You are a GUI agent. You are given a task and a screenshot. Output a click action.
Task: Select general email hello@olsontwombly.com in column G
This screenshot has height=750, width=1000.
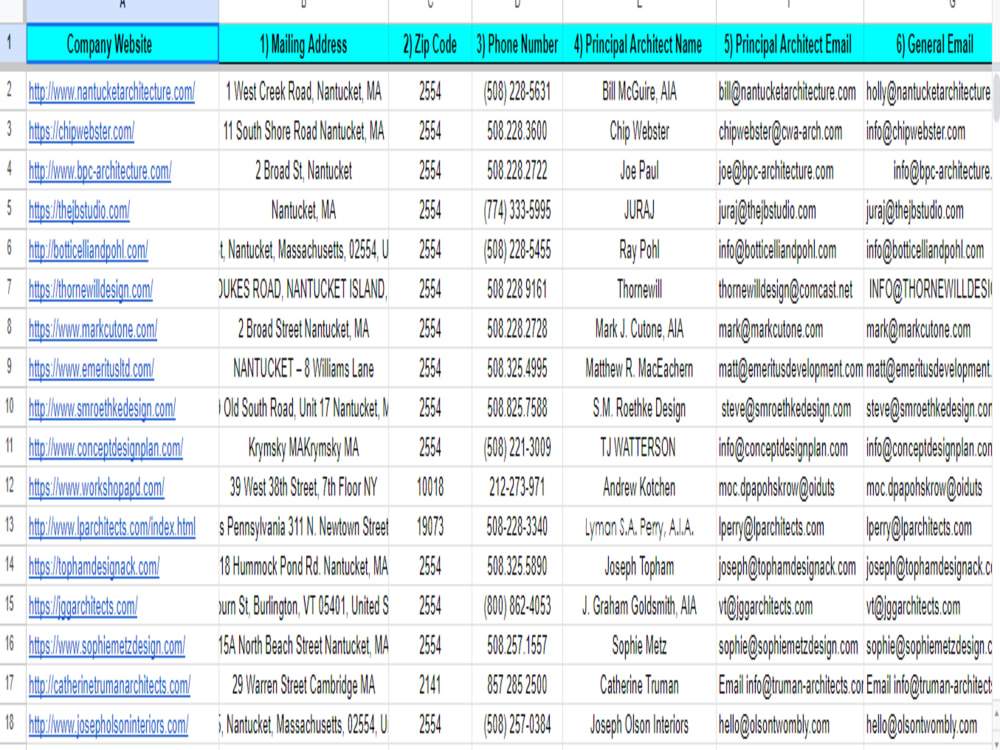tap(928, 725)
